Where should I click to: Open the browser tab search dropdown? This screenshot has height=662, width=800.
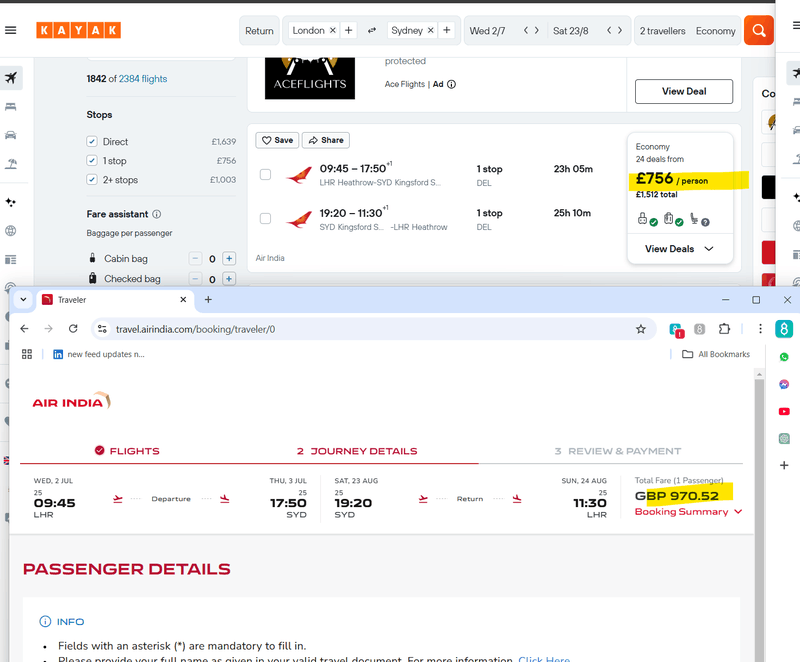(x=23, y=299)
